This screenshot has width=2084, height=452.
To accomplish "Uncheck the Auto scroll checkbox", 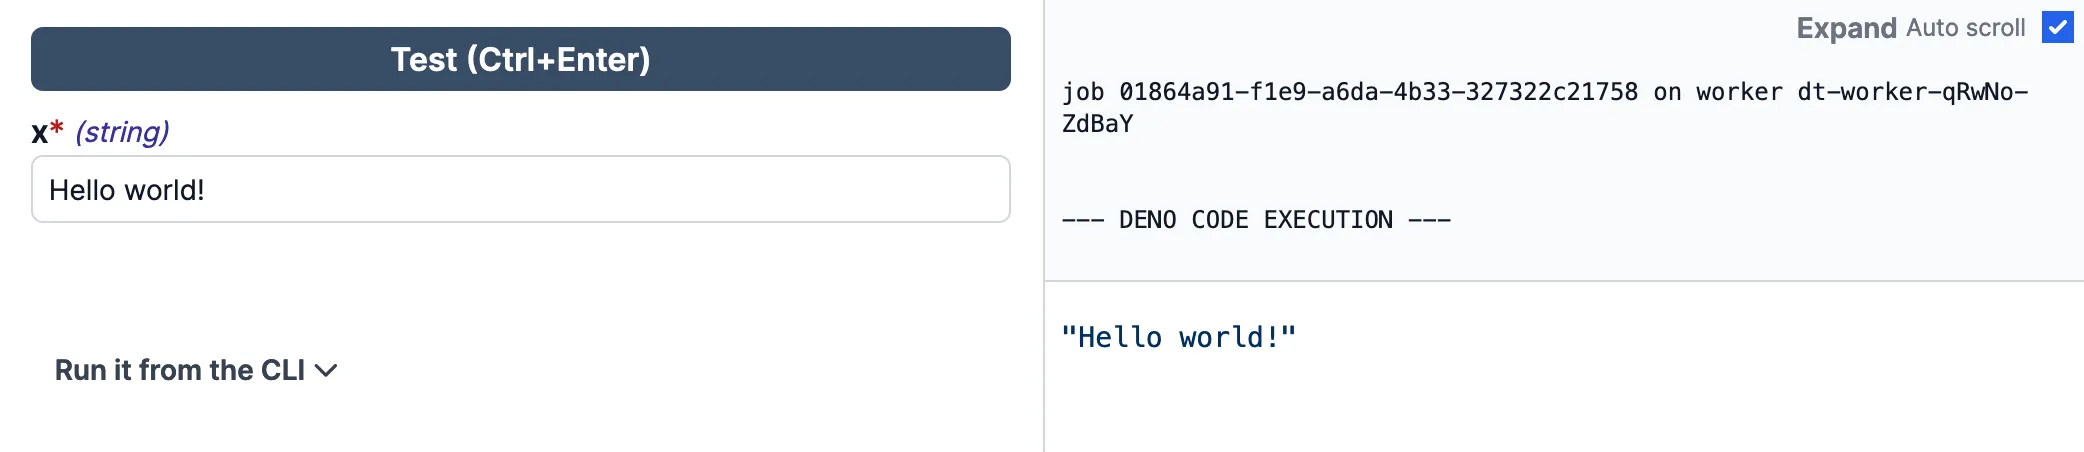I will click(x=2057, y=28).
